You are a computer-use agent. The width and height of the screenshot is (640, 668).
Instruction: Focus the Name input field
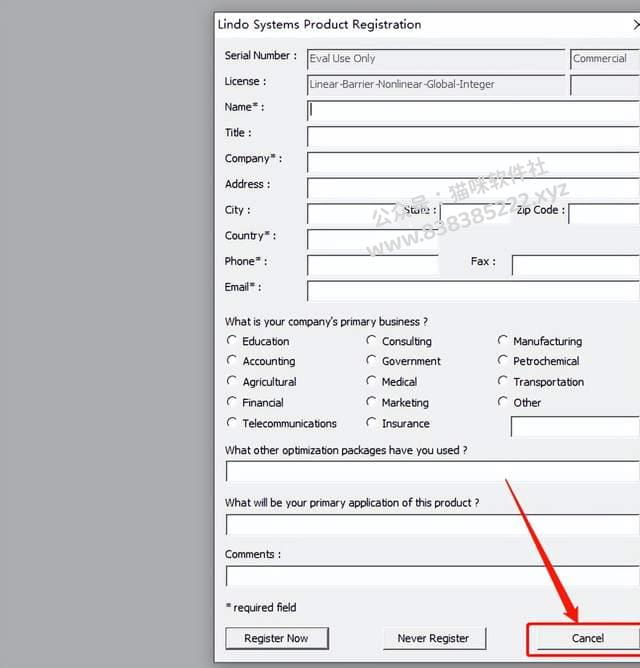pyautogui.click(x=473, y=111)
